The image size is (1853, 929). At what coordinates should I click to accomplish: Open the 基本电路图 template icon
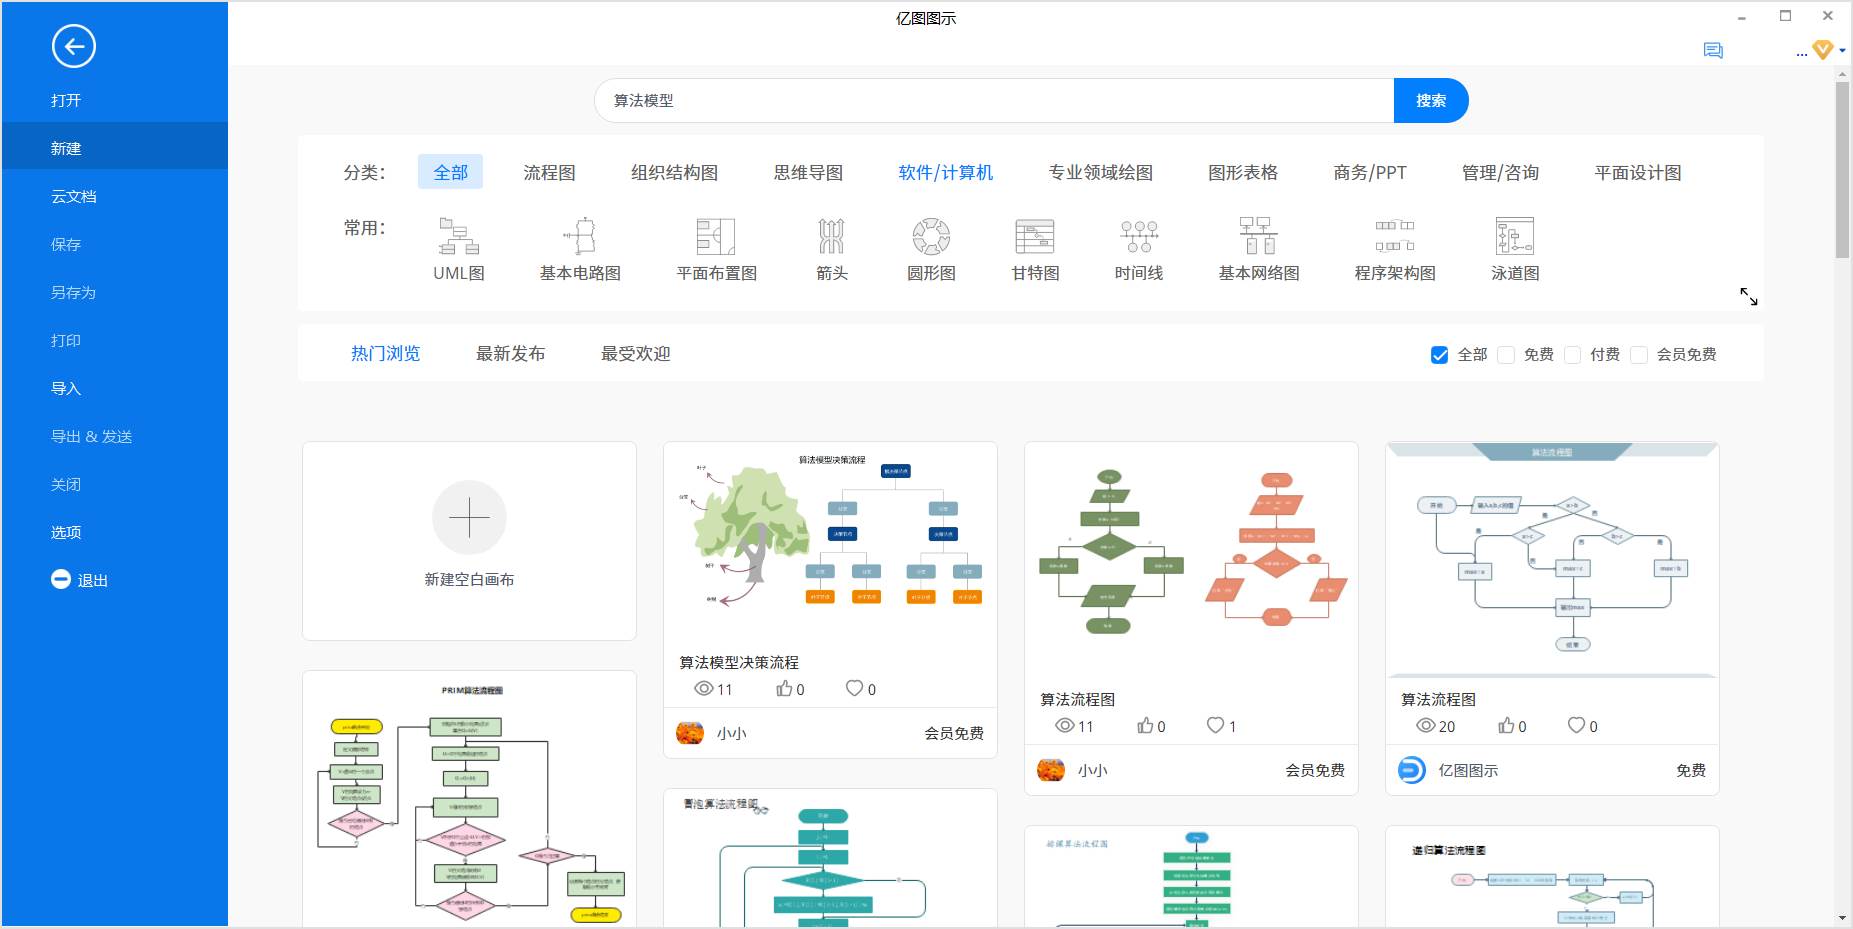pos(580,236)
